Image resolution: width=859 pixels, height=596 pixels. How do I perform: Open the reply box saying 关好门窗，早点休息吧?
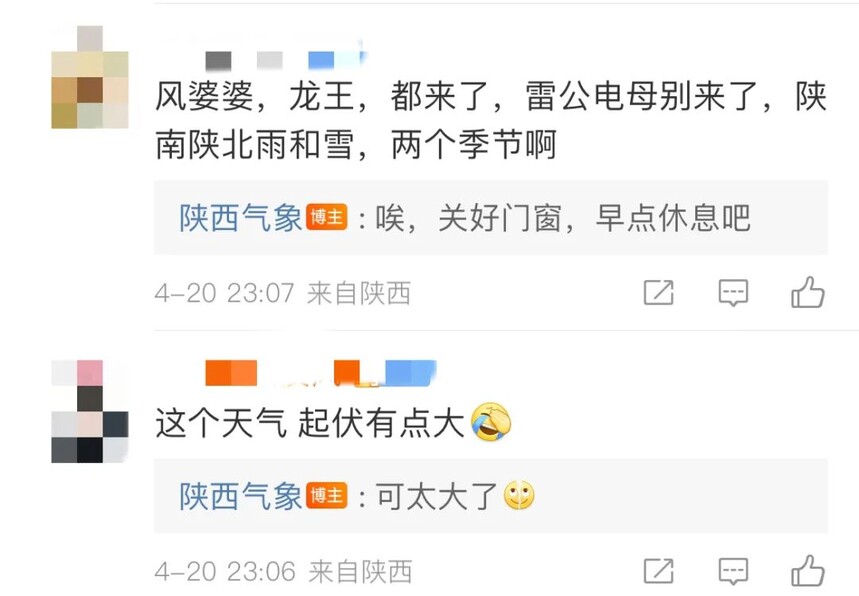[490, 217]
